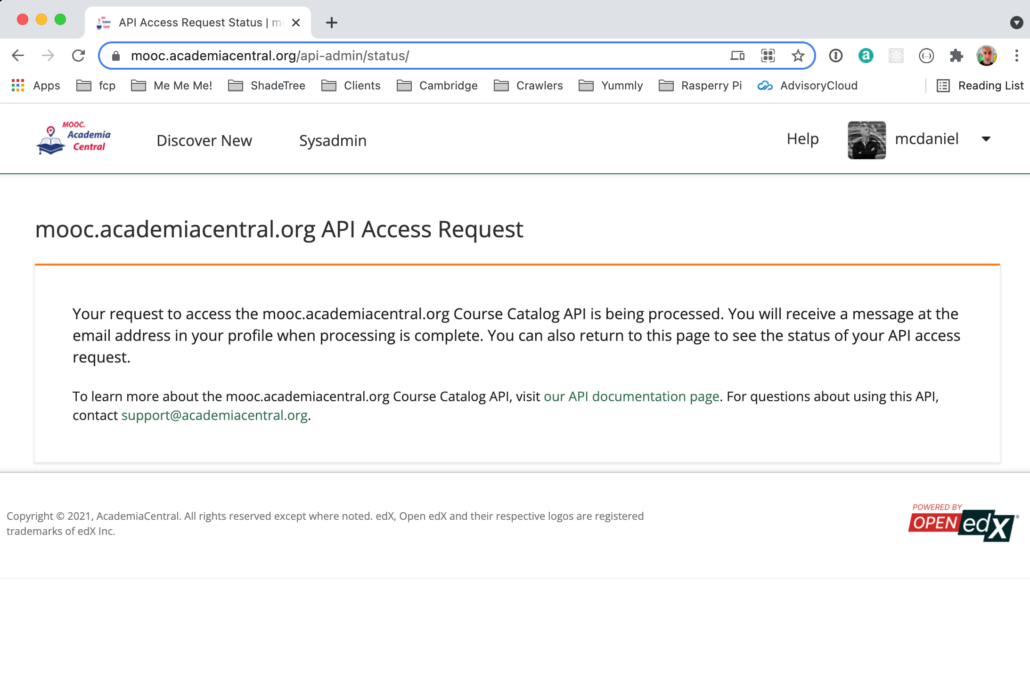Open the Sysadmin navigation item

[333, 141]
